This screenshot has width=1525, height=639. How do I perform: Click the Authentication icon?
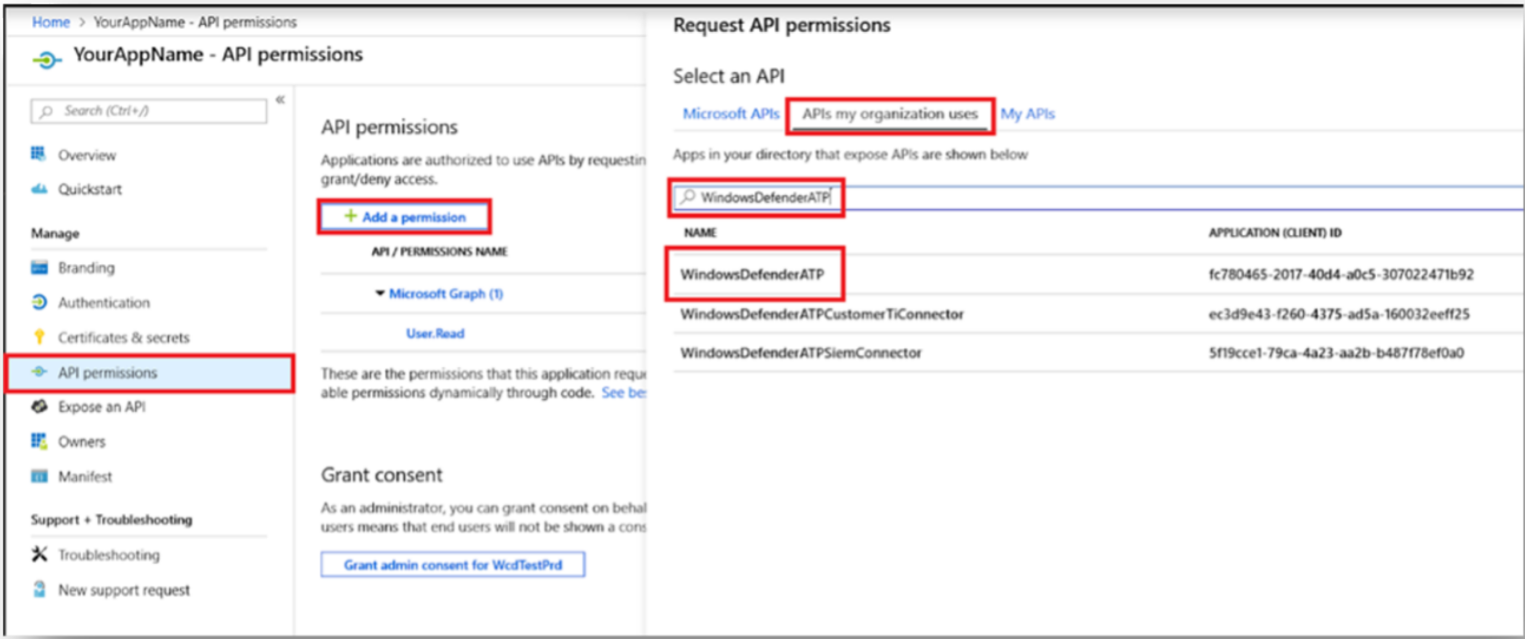coord(40,302)
